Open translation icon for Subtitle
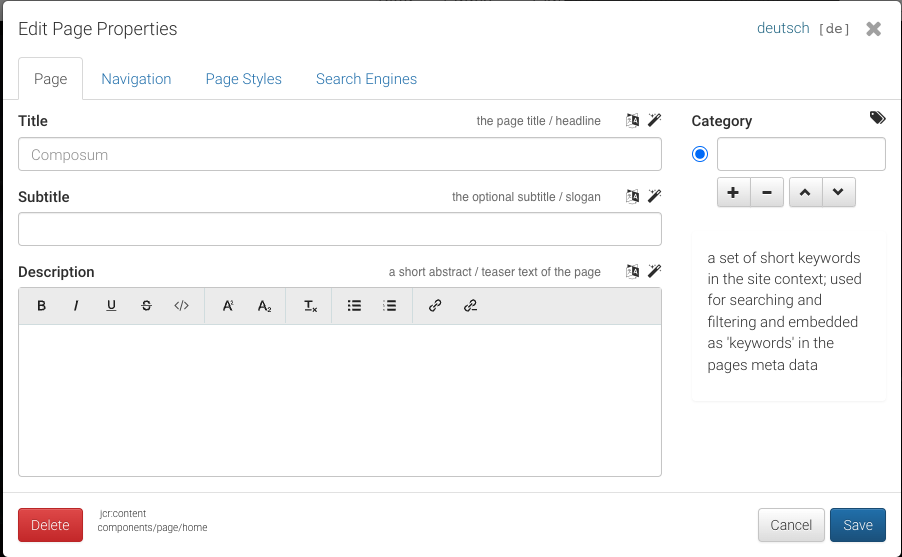Viewport: 902px width, 557px height. [x=632, y=196]
